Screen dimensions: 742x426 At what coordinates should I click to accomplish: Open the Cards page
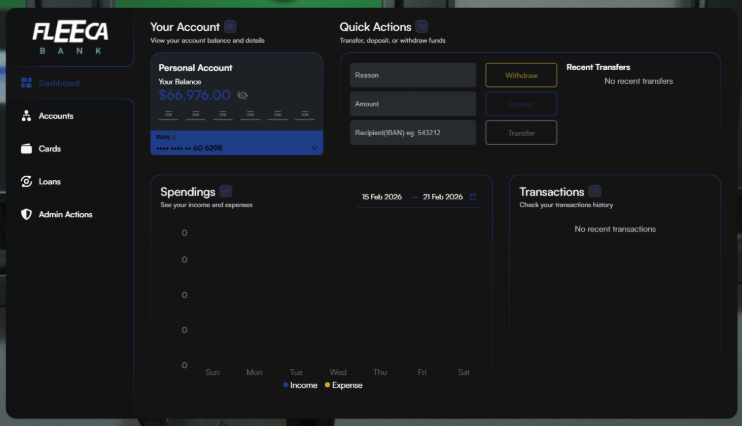pos(50,149)
